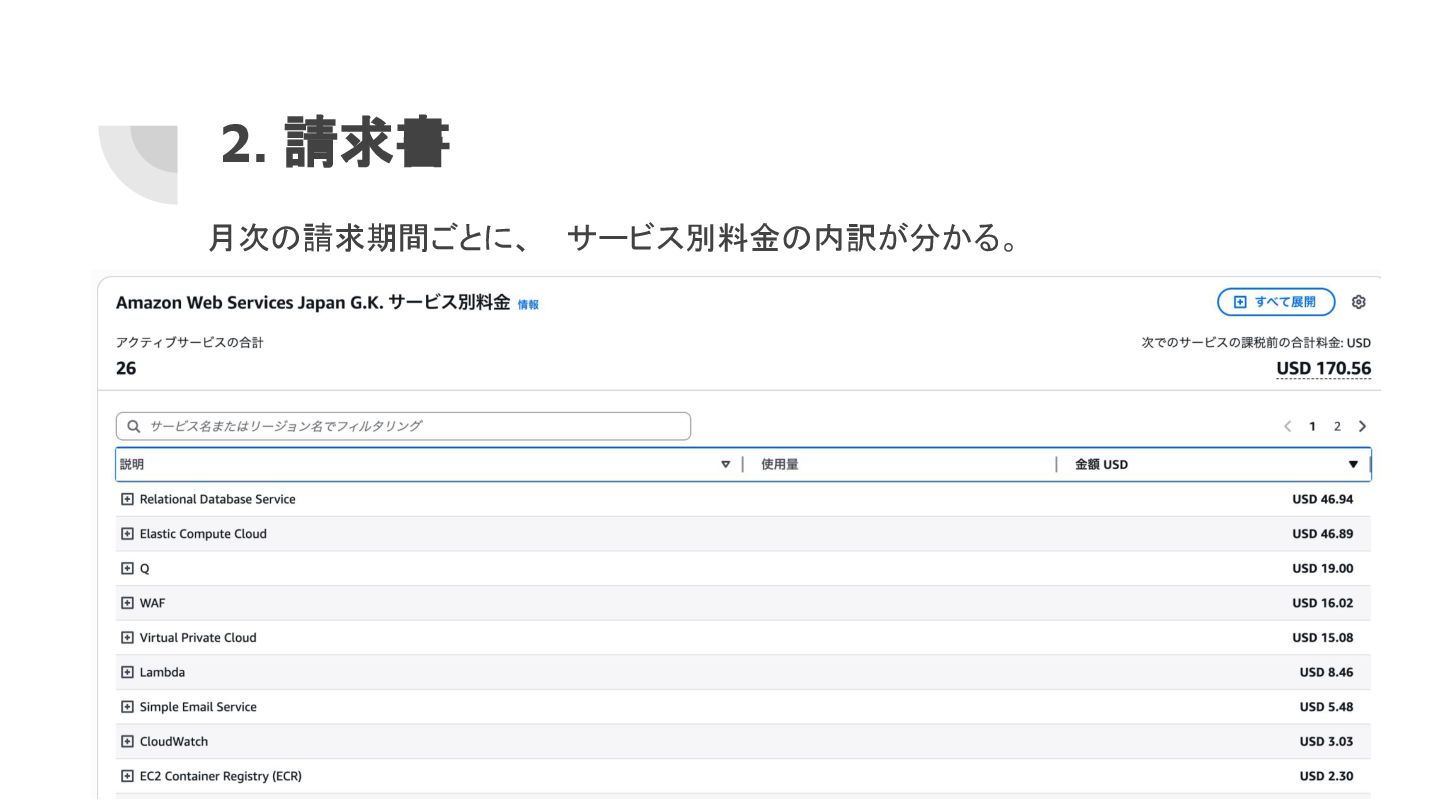The height and width of the screenshot is (810, 1440).
Task: Go to page 2 of services
Action: click(x=1337, y=427)
